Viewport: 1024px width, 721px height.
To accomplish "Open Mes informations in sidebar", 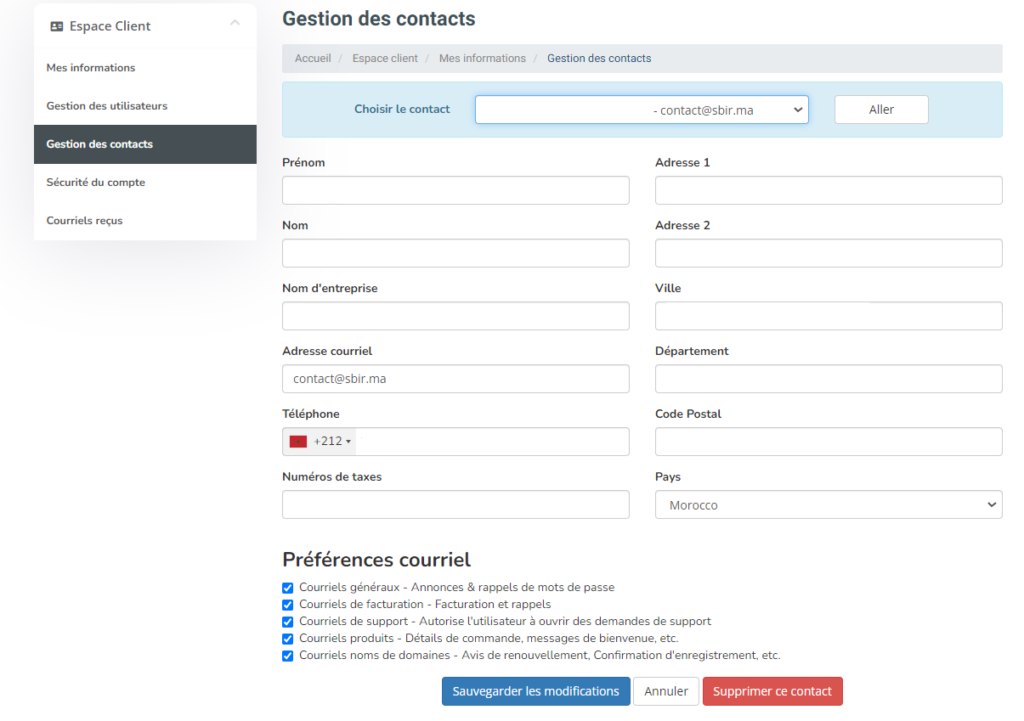I will tap(91, 68).
